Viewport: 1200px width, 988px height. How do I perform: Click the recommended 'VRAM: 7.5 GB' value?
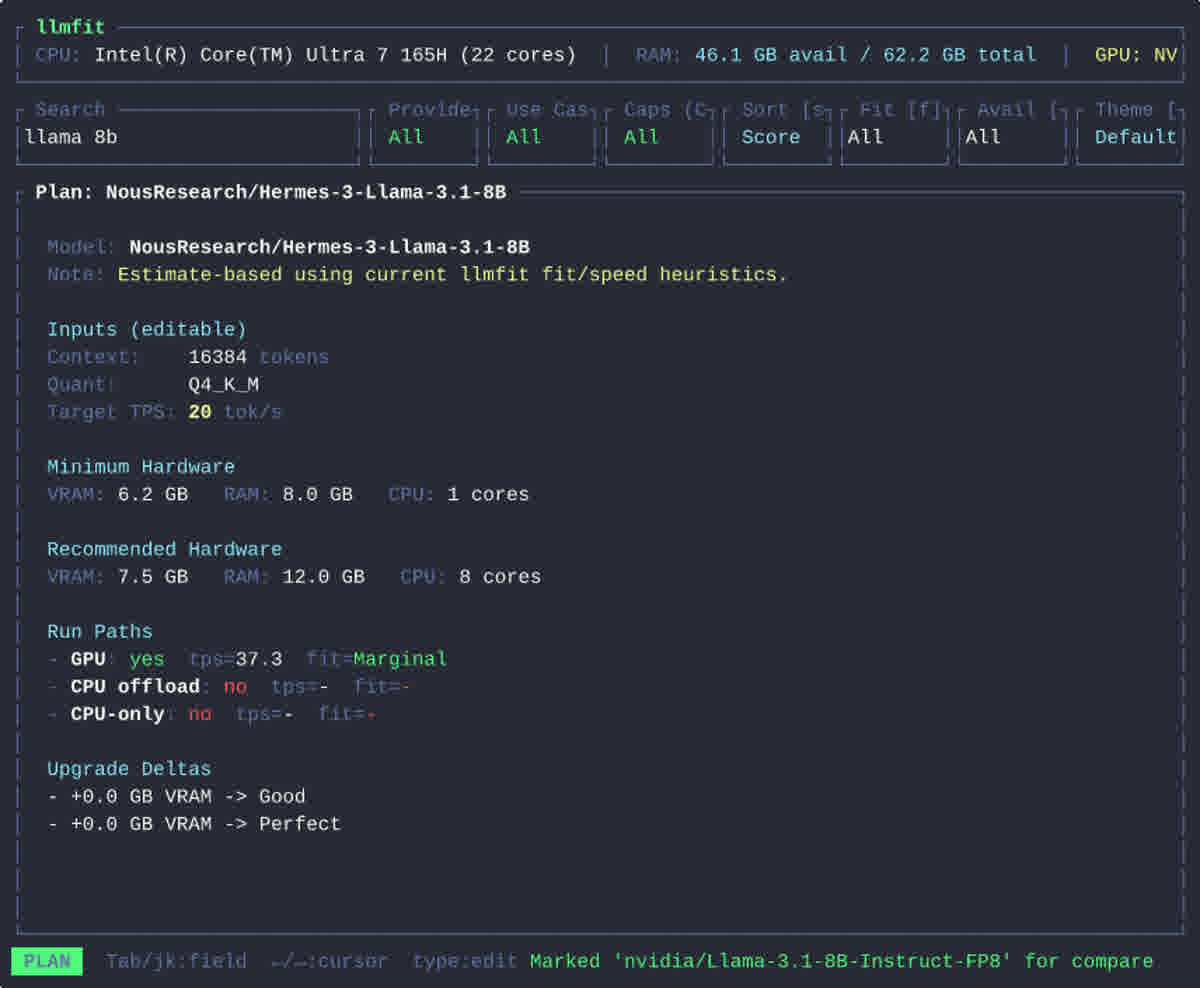click(118, 577)
